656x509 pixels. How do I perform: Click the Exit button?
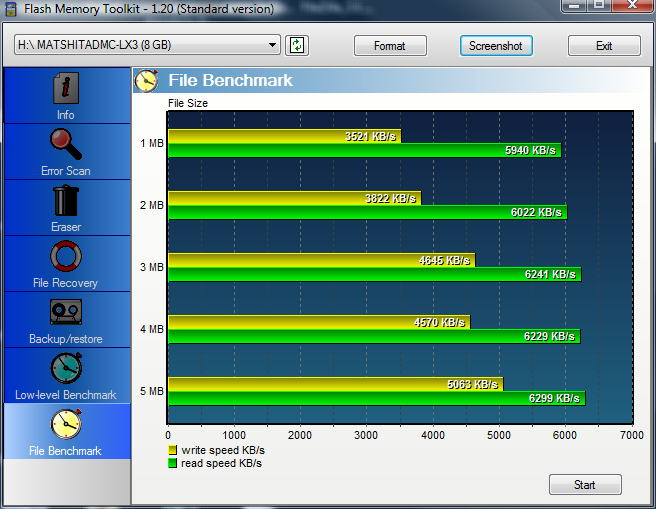pos(604,46)
